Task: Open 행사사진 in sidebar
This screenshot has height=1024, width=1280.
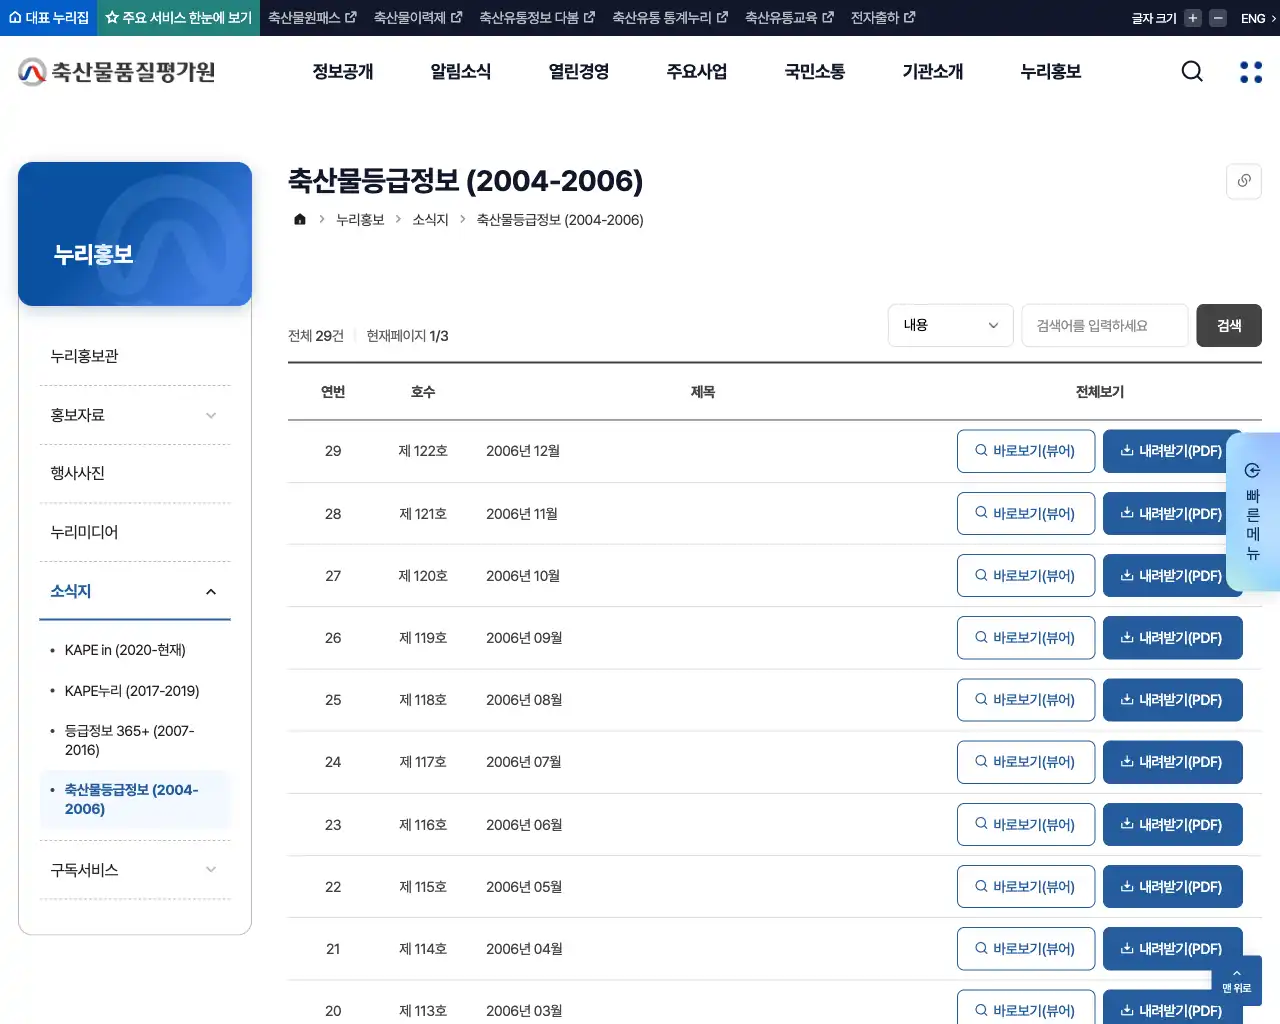Action: pos(135,473)
